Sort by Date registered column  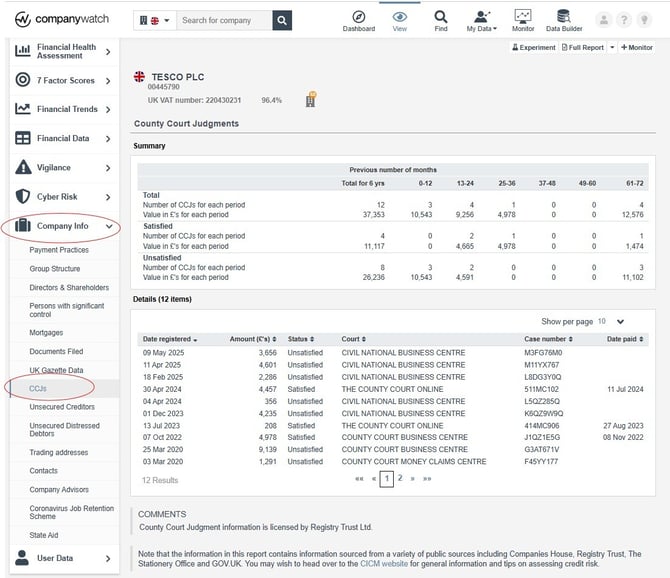tap(170, 339)
